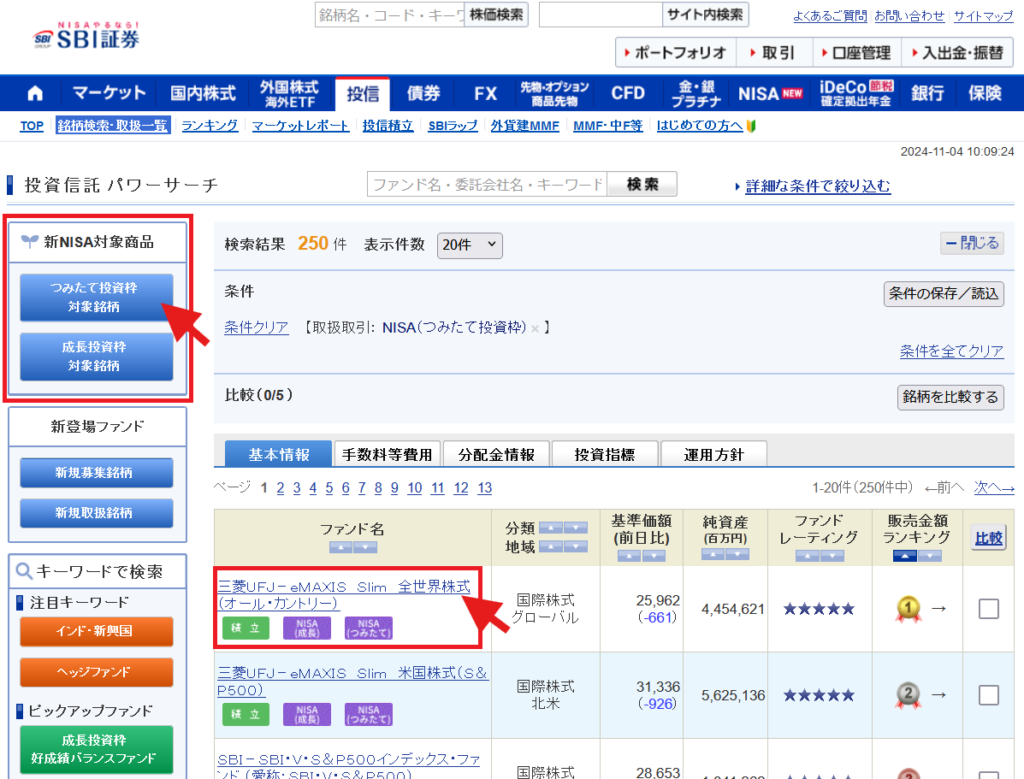Open 口座管理 menu

(x=857, y=53)
